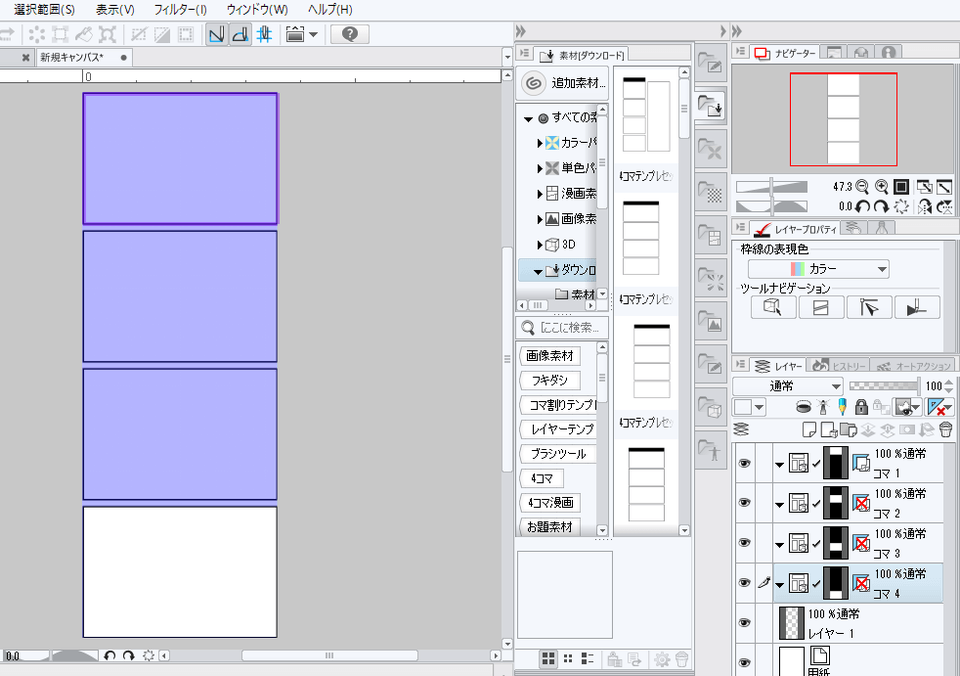Click the zoom out icon in Navigator

click(x=862, y=187)
